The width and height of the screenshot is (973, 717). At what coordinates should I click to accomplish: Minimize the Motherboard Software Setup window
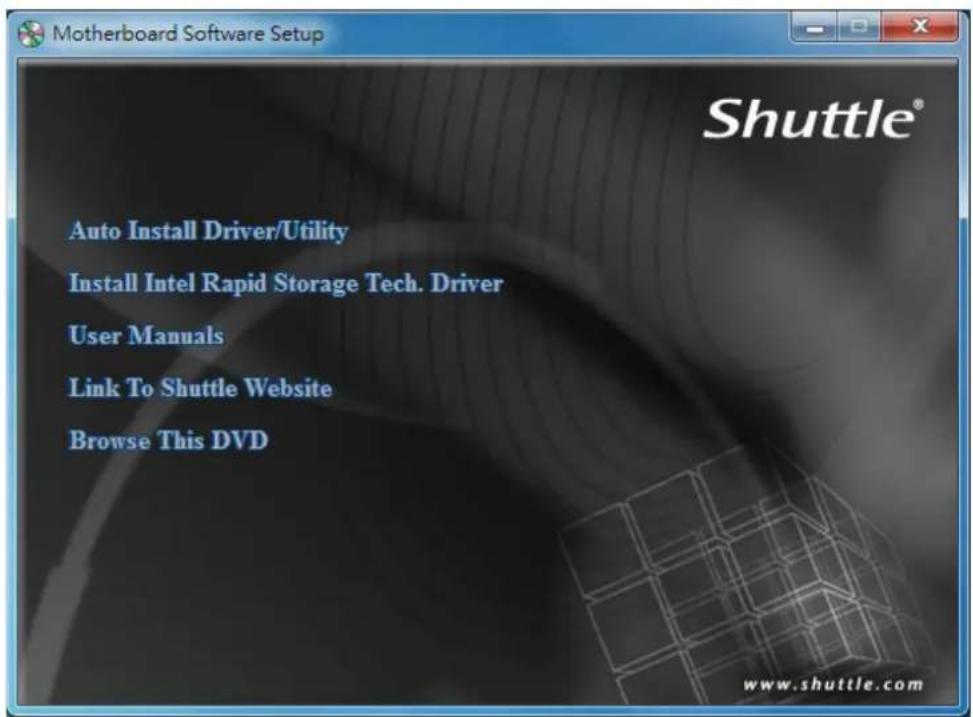(x=815, y=28)
